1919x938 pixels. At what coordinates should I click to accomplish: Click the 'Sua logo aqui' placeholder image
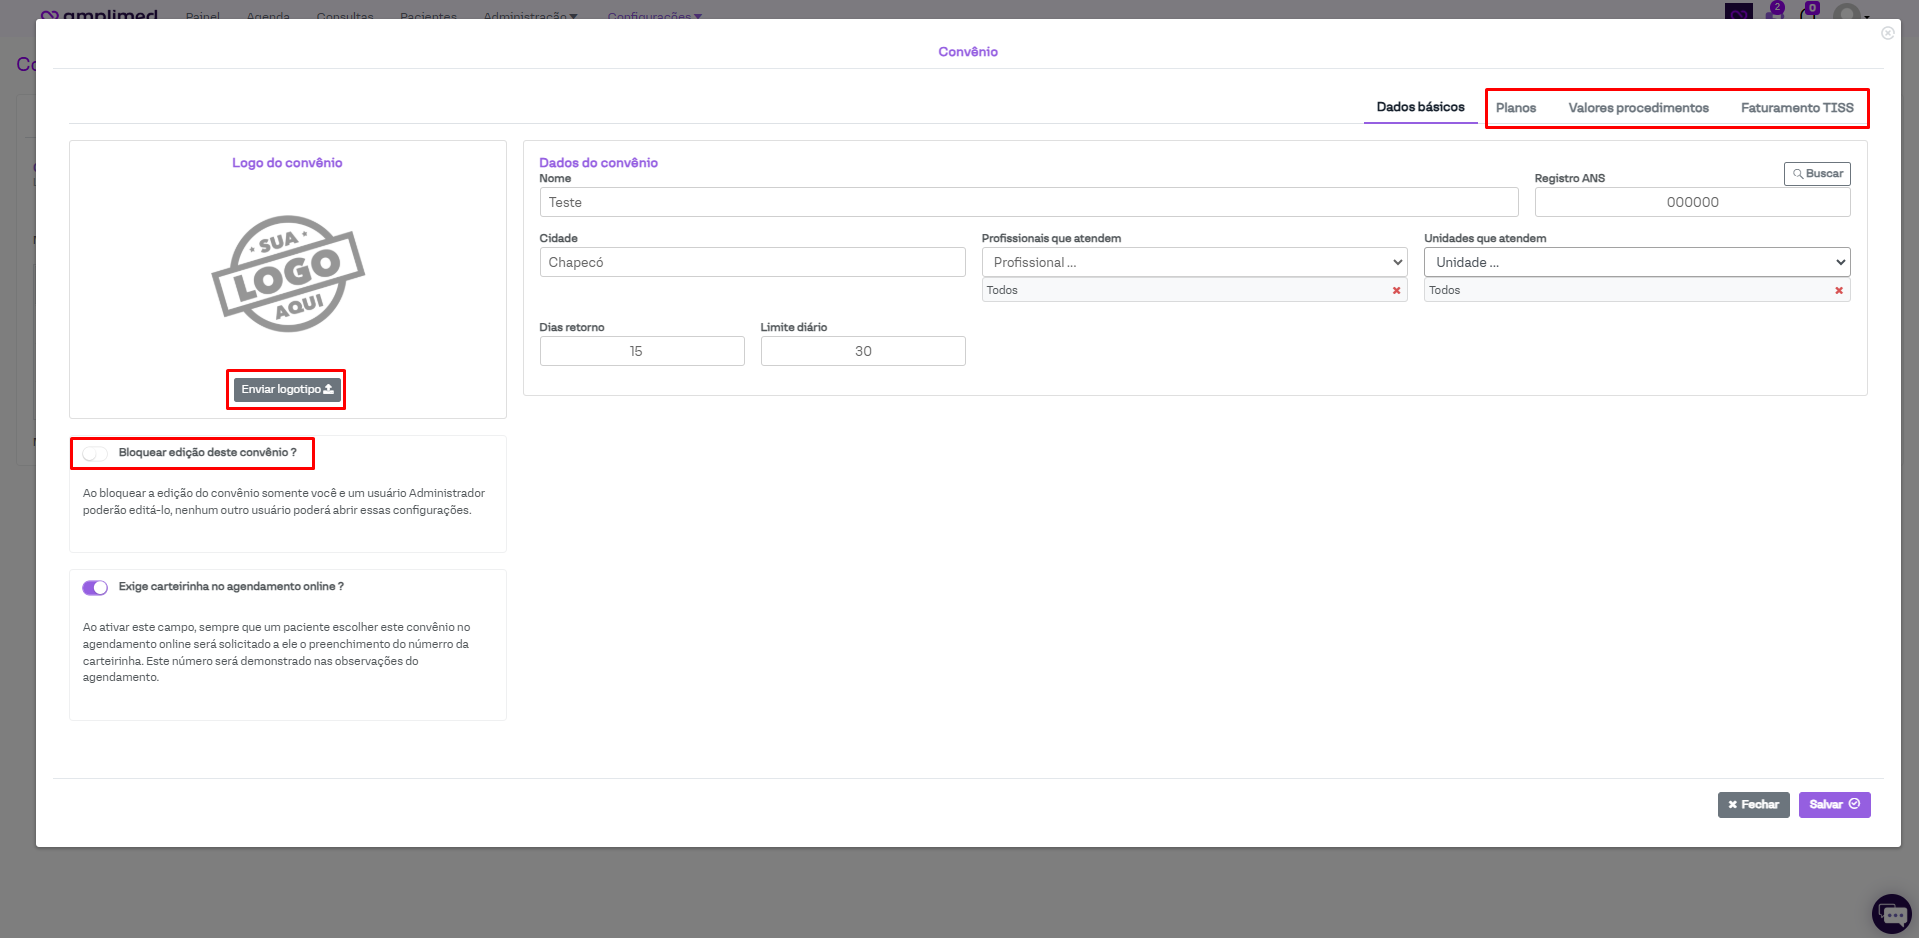(288, 274)
